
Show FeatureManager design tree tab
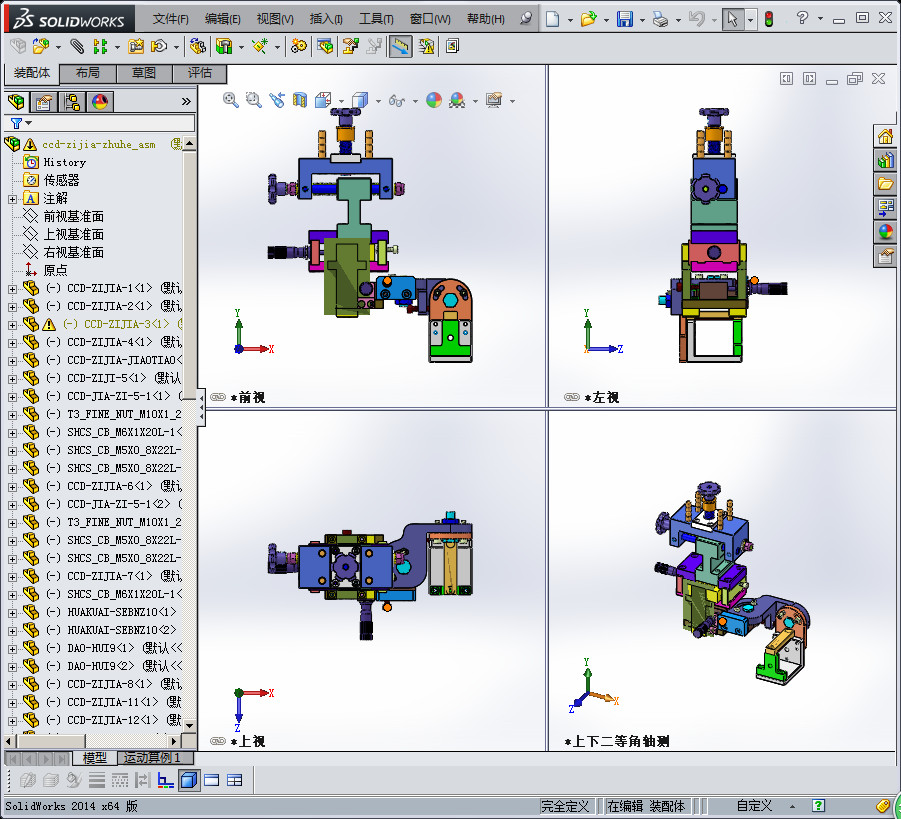pyautogui.click(x=16, y=102)
